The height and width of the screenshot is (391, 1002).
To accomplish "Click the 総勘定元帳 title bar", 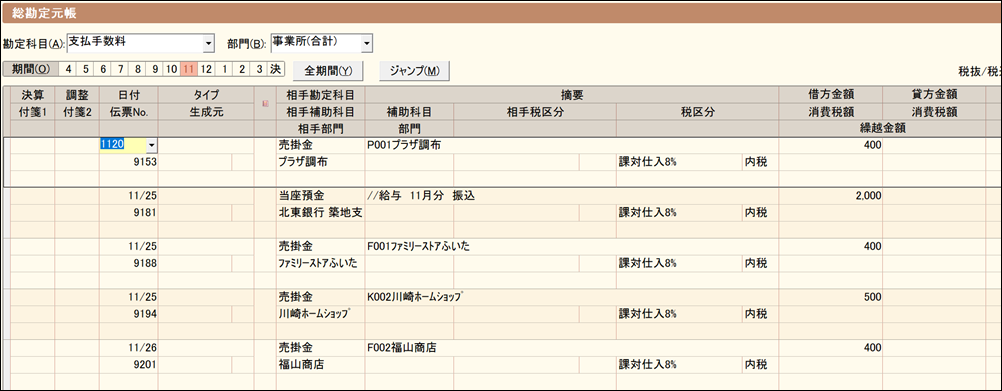I will [501, 13].
